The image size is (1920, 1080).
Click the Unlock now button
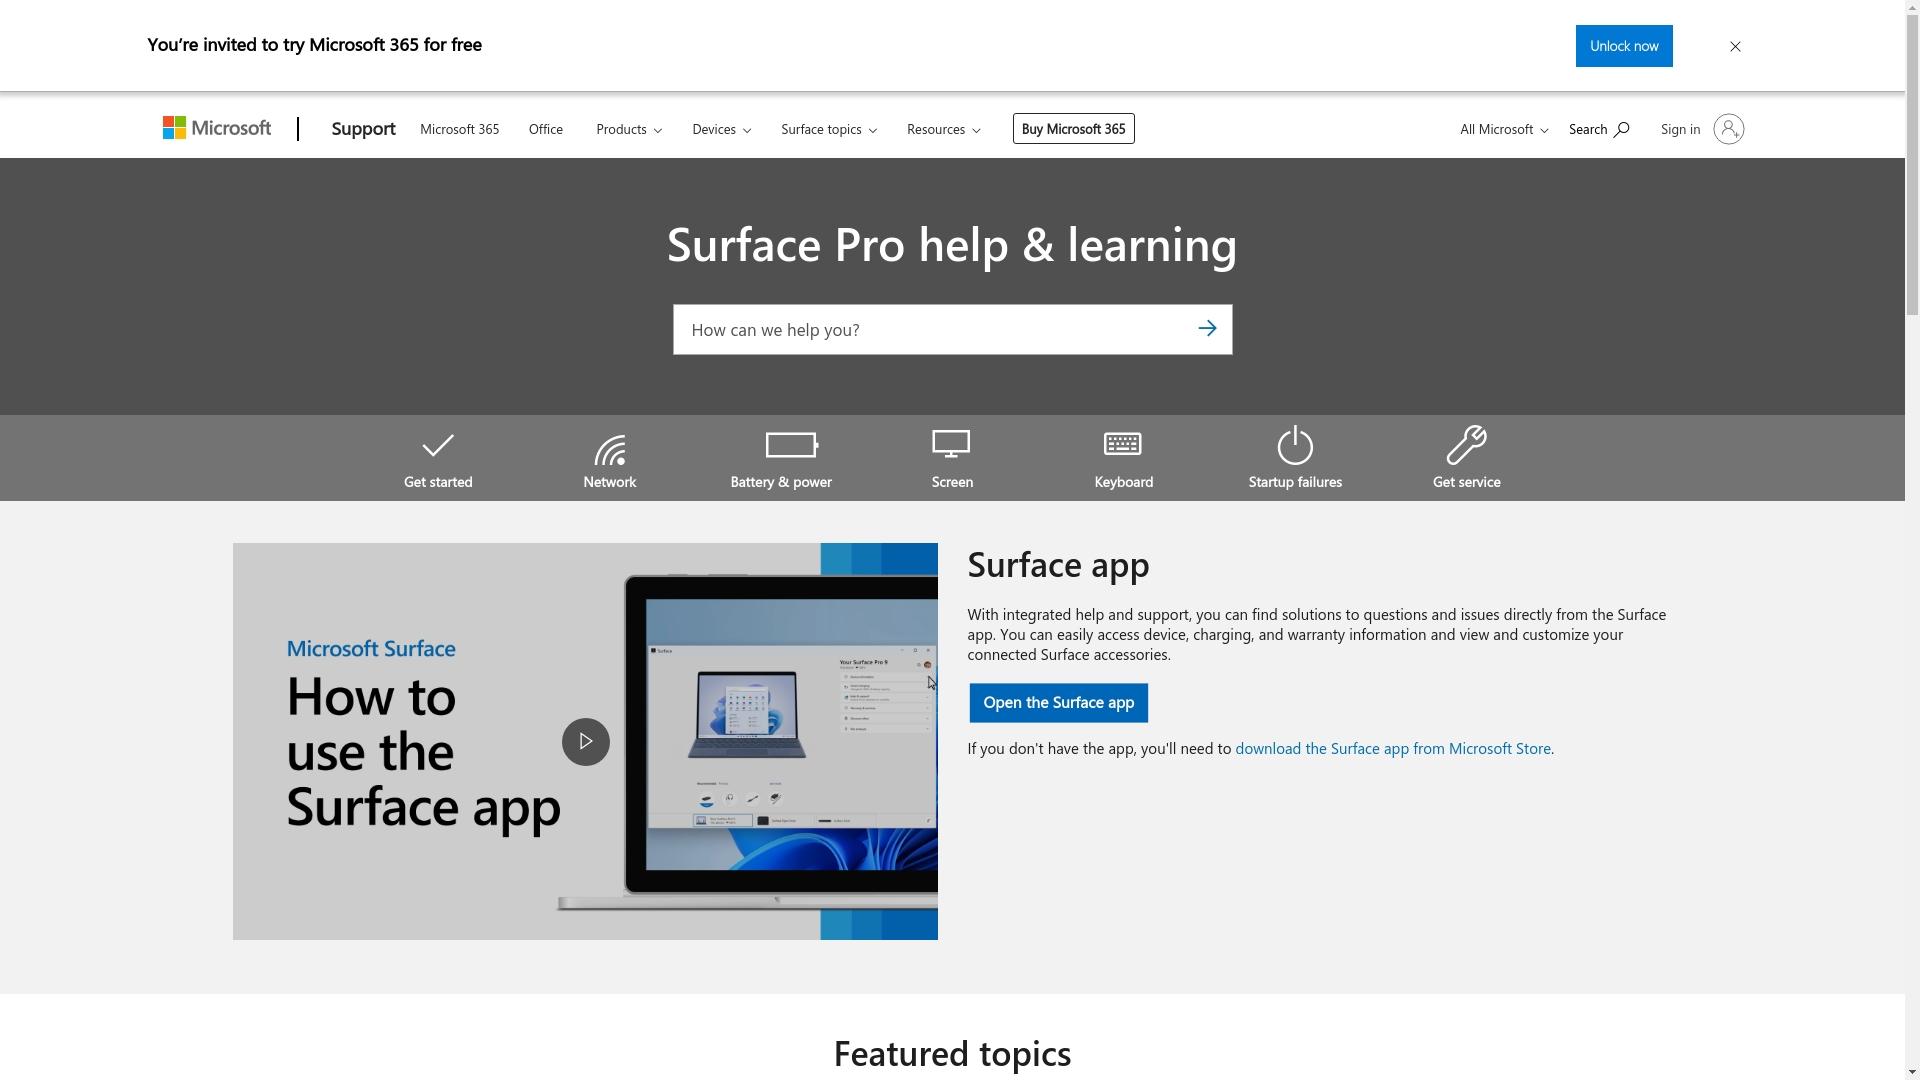(x=1624, y=46)
